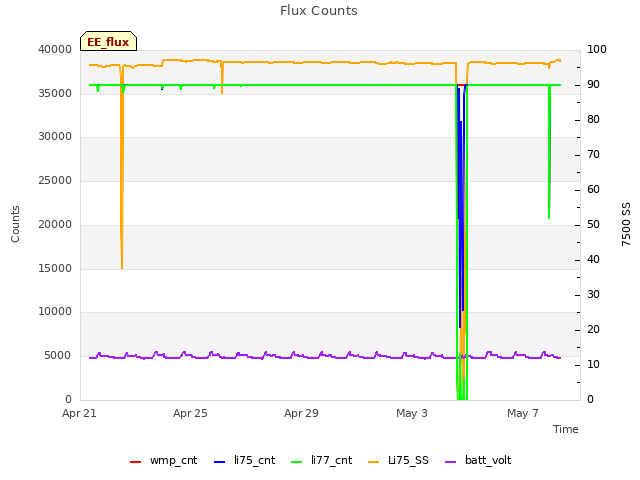Click the 100 right axis value
This screenshot has width=640, height=480.
point(597,49)
